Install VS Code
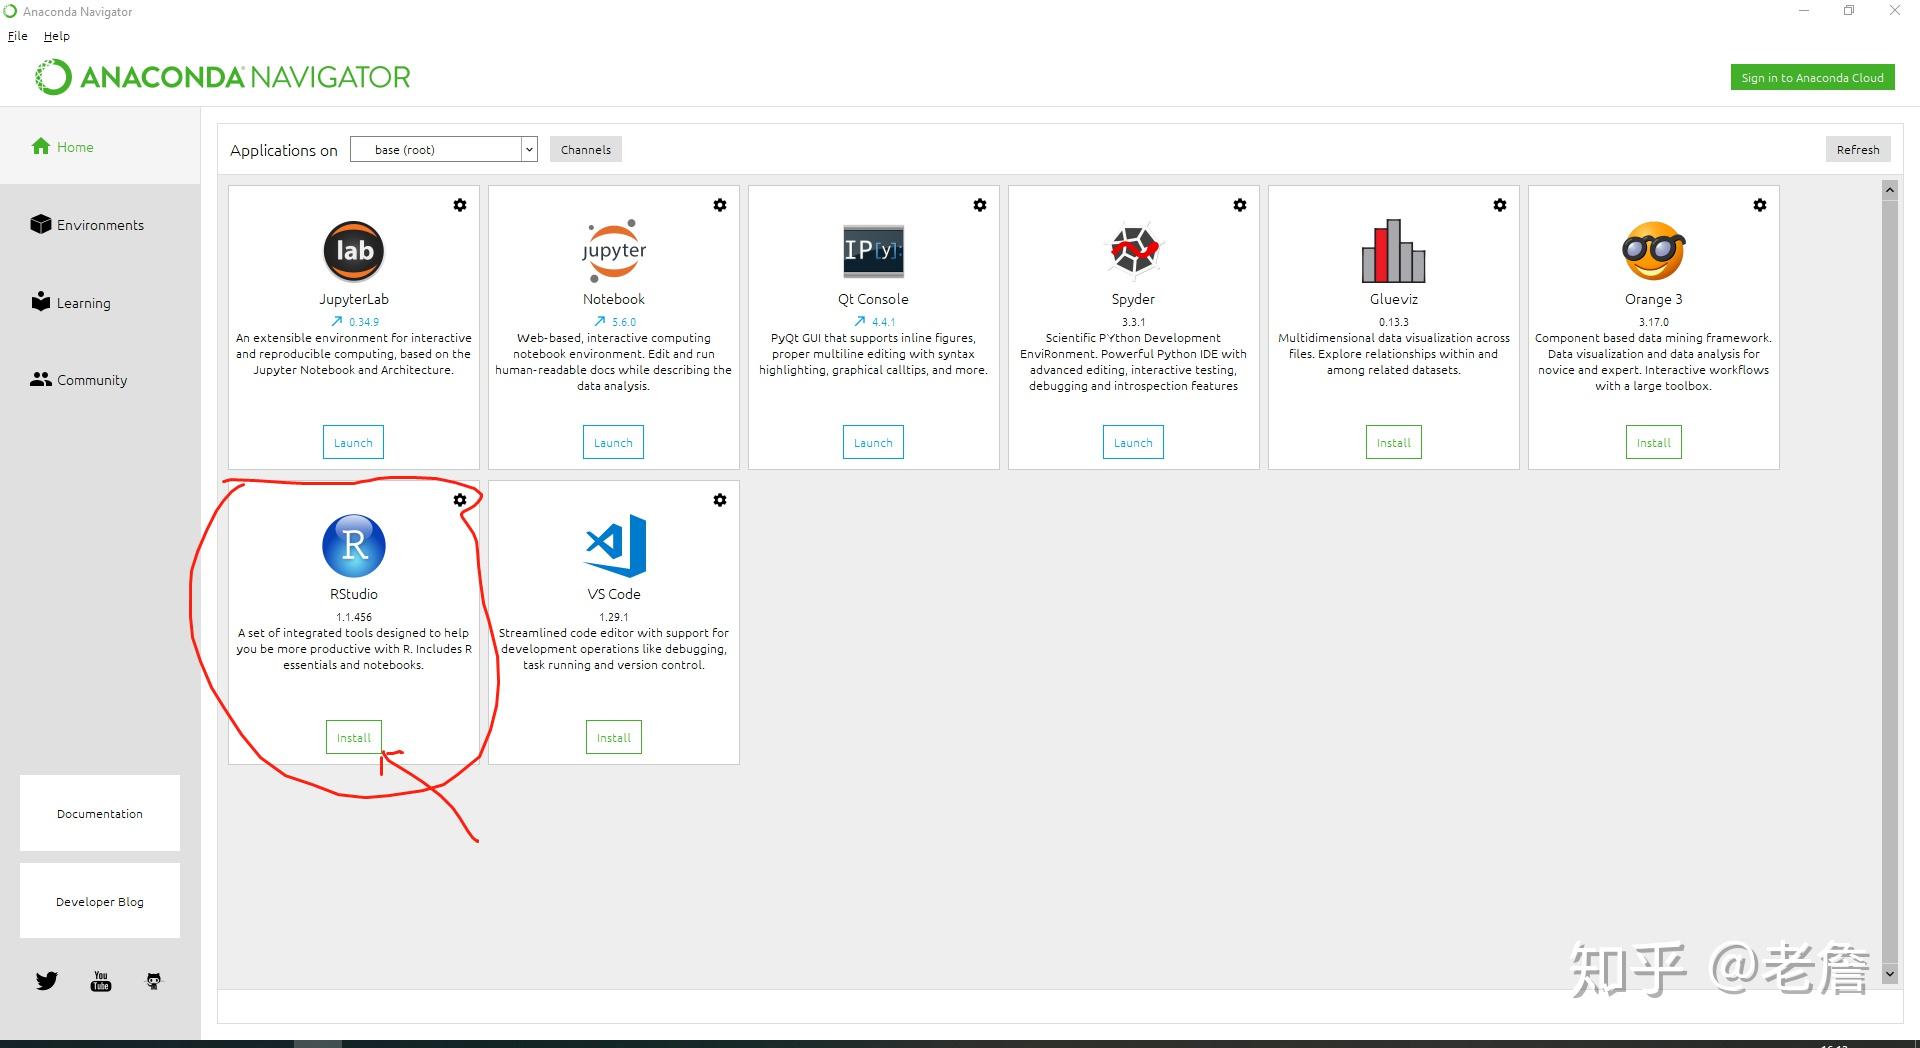1920x1048 pixels. coord(614,737)
